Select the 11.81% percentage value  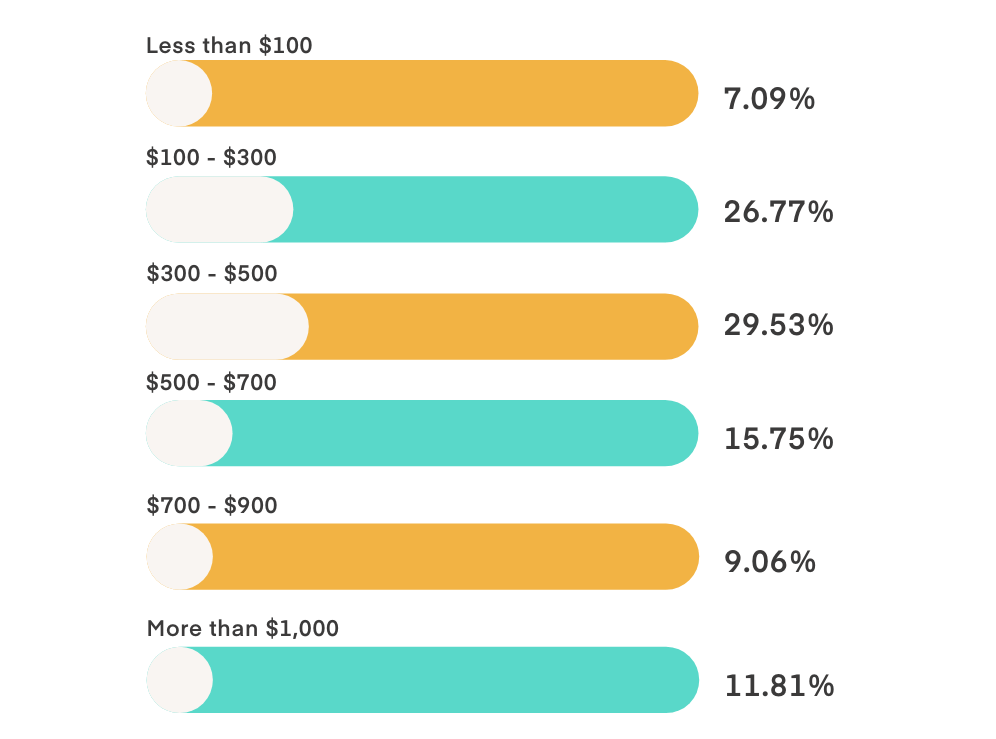coord(778,686)
